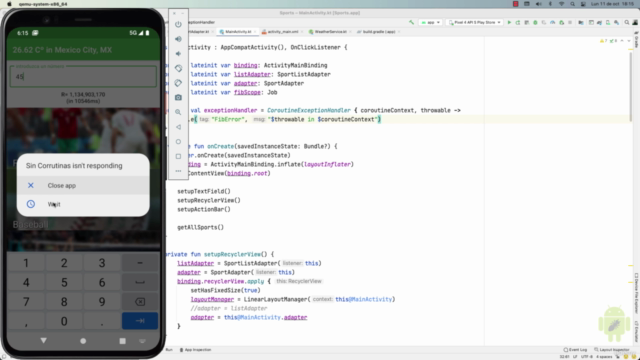Open the Run tool window
This screenshot has height=360, width=640.
pos(169,350)
